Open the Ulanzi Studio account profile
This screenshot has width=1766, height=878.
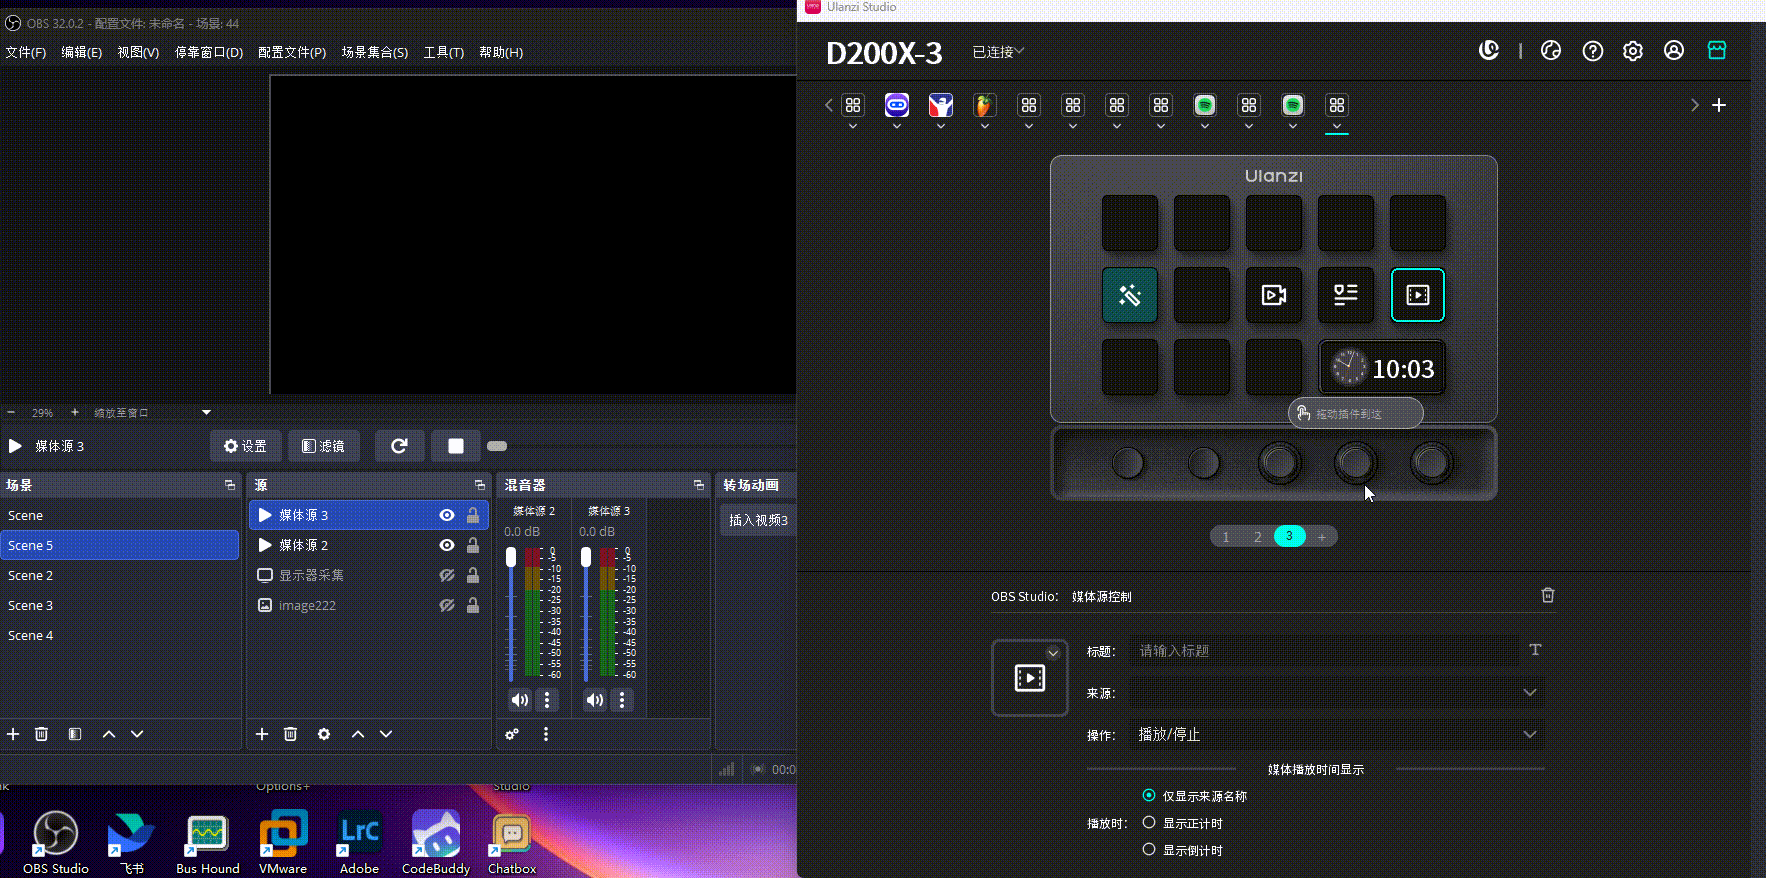(1674, 50)
